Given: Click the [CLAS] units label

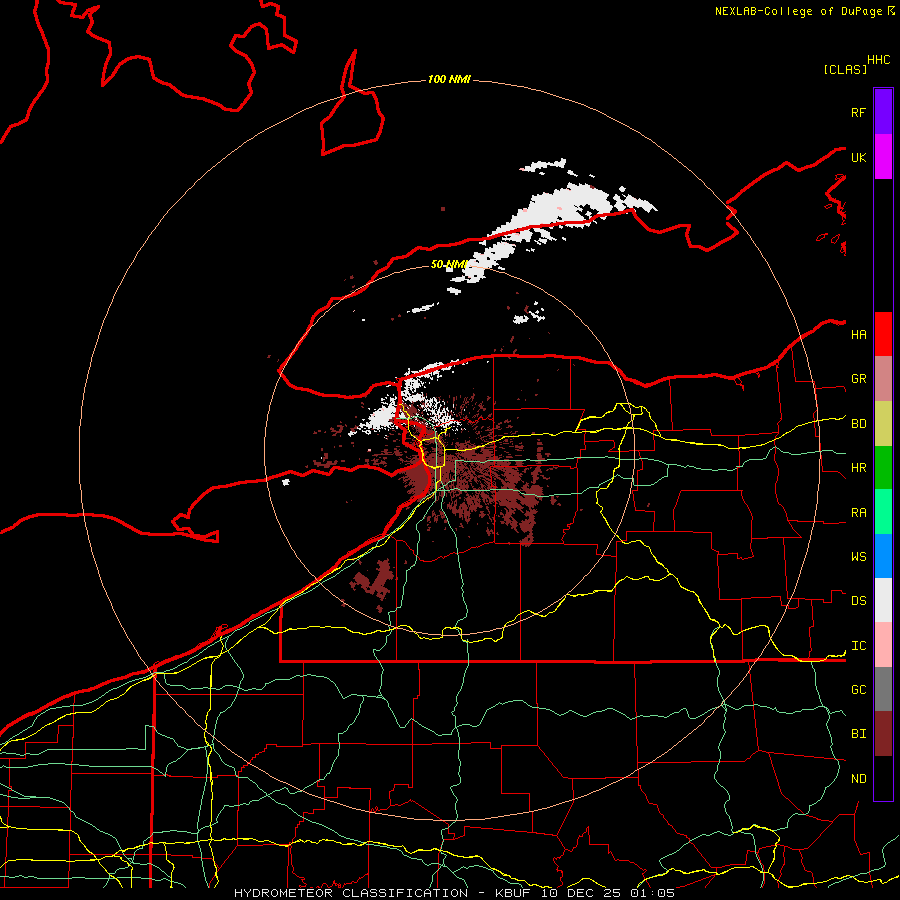Looking at the screenshot, I should [x=845, y=69].
